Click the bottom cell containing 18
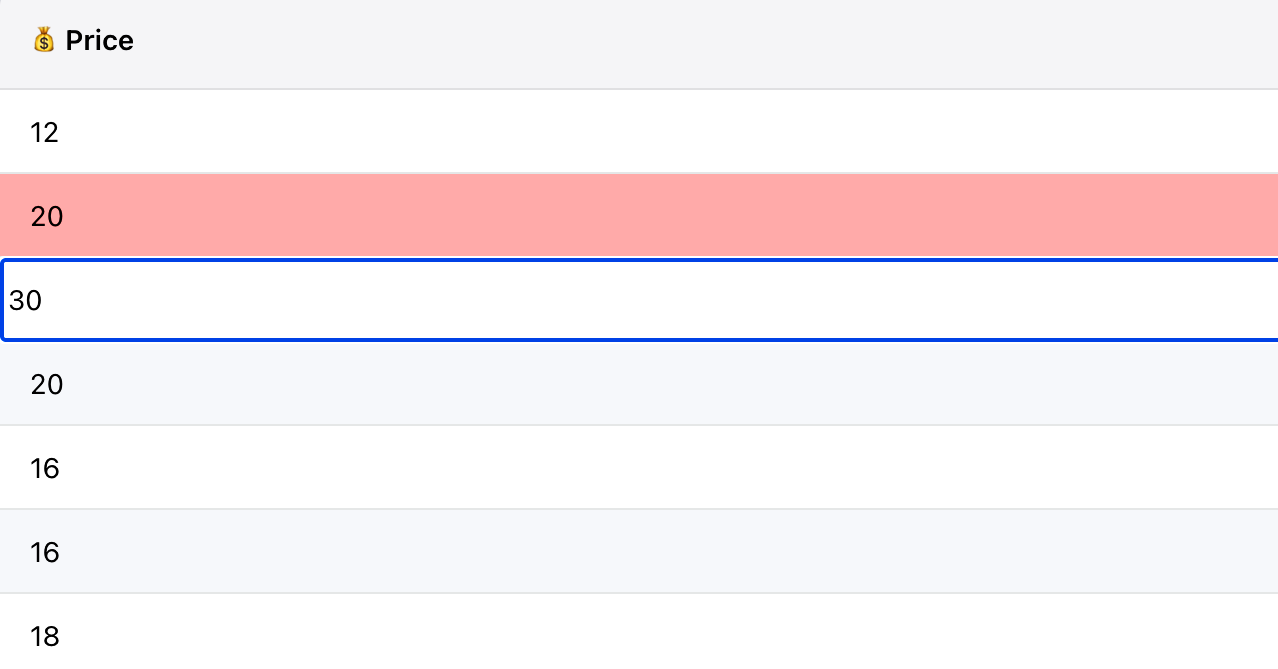The width and height of the screenshot is (1278, 669). [44, 635]
